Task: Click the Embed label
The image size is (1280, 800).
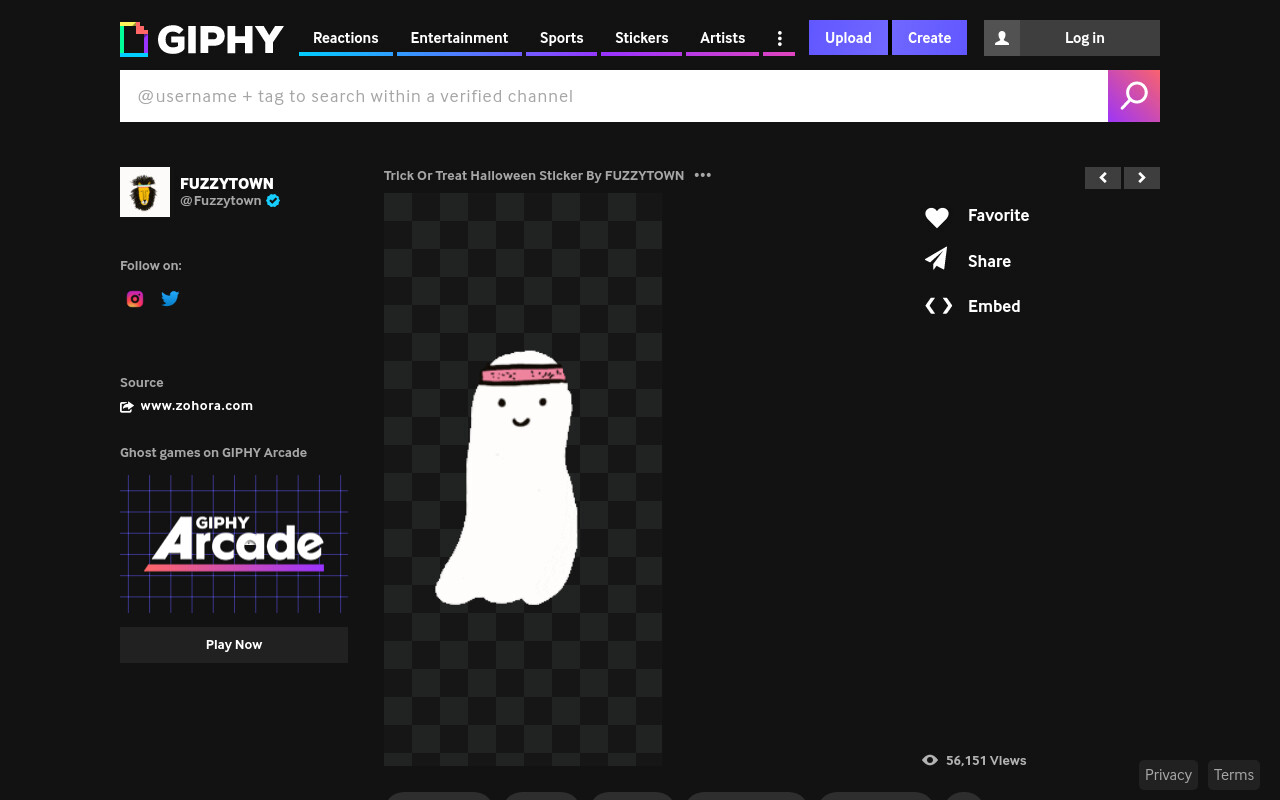Action: [994, 306]
